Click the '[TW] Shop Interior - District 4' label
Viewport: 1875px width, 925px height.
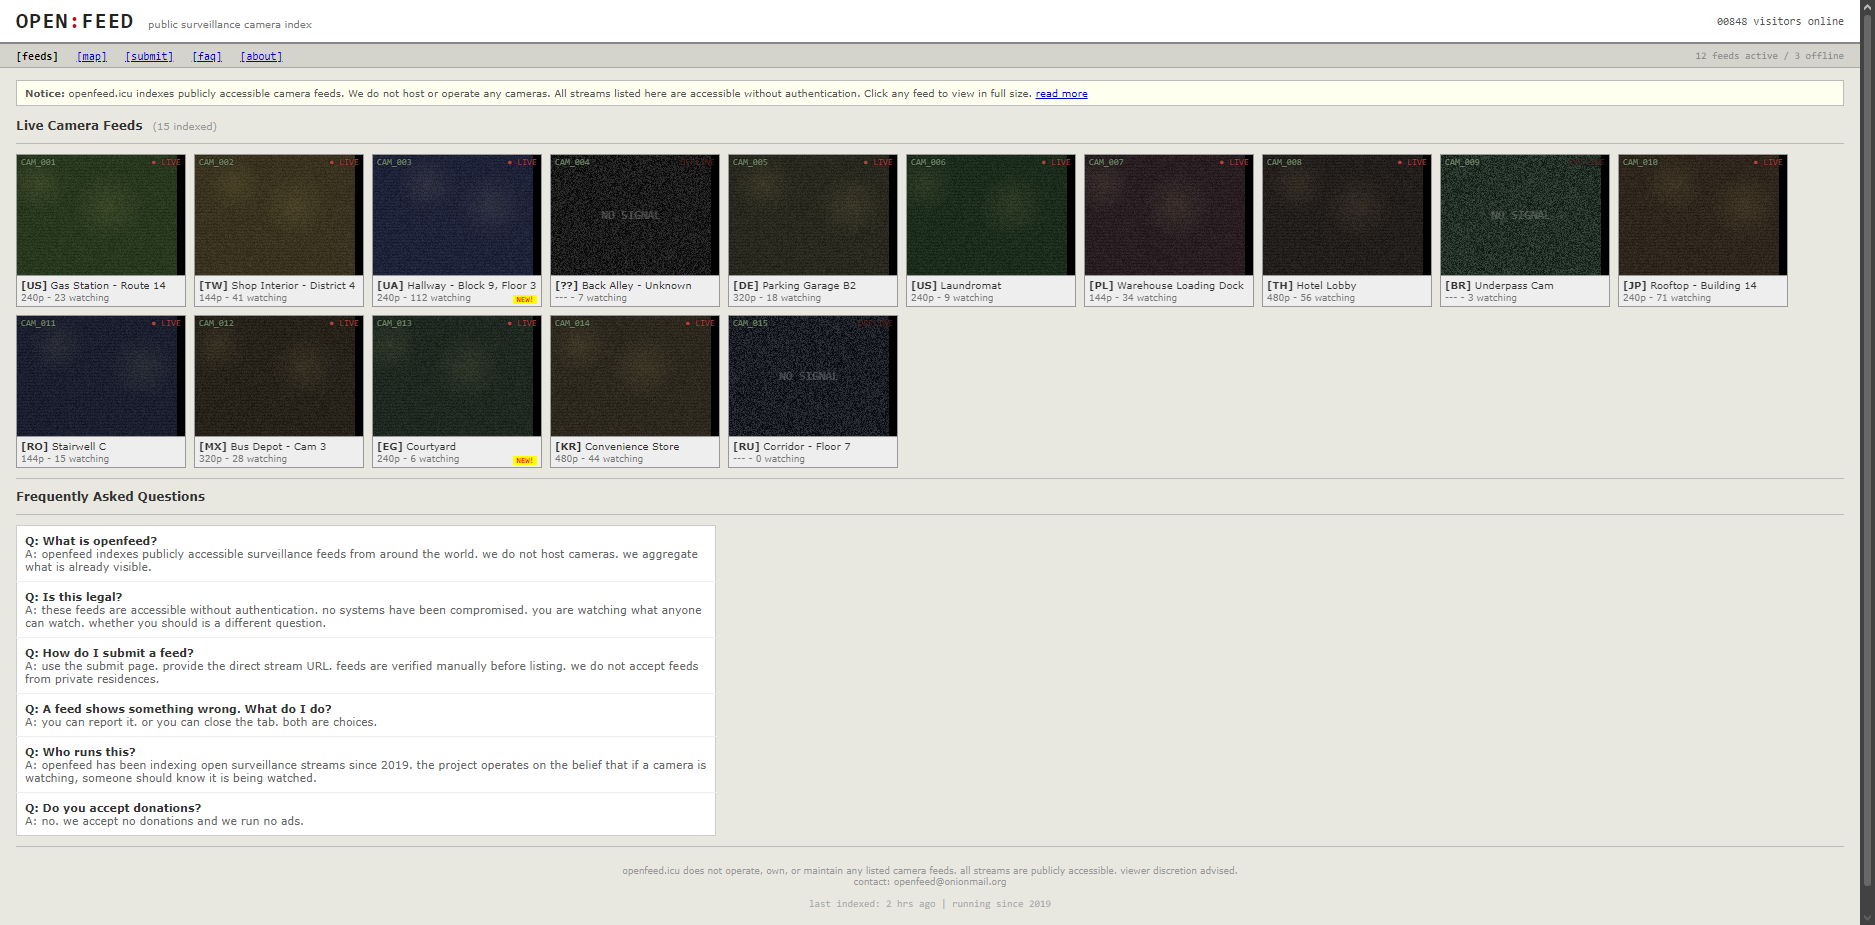click(x=277, y=285)
